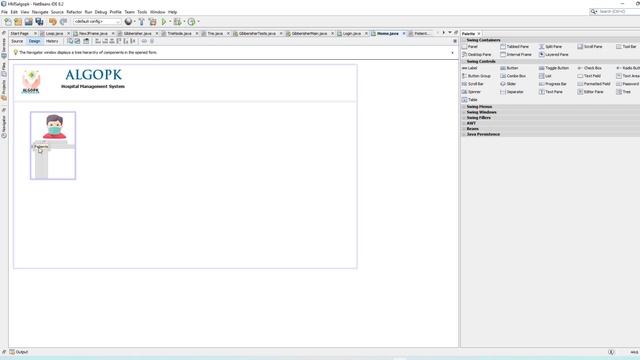Select Toggle Button in the palette
Viewport: 640px width, 360px height.
tap(554, 68)
